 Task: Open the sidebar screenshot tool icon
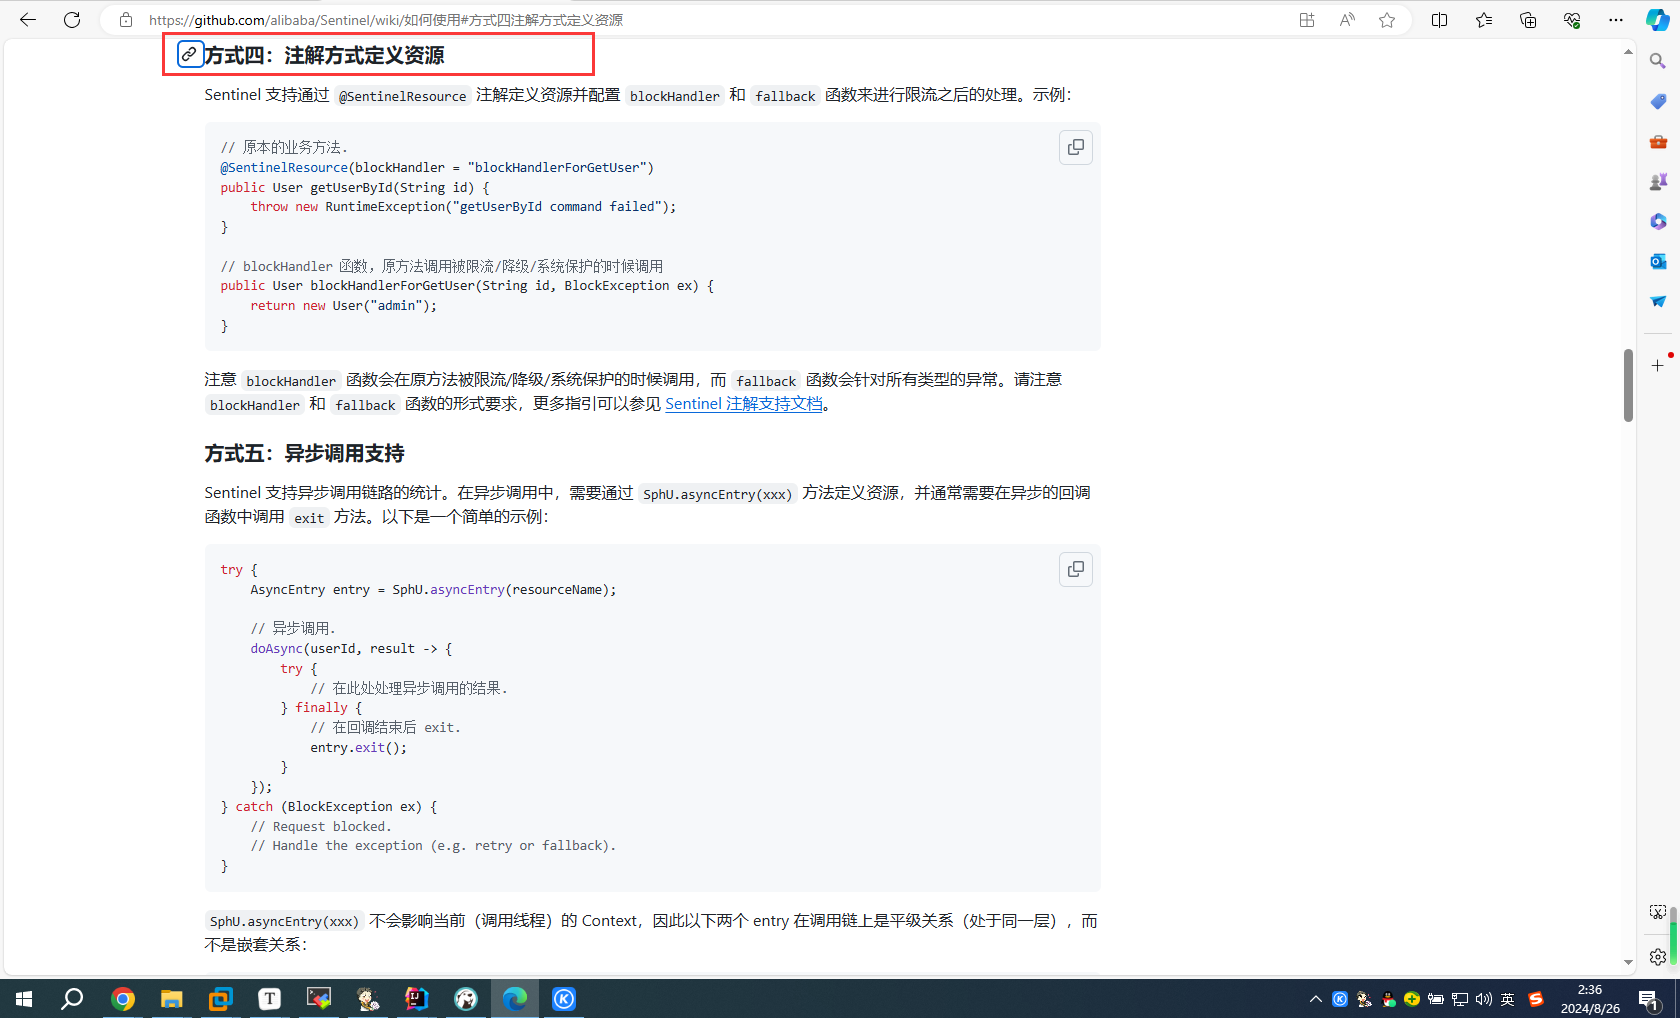1658,912
